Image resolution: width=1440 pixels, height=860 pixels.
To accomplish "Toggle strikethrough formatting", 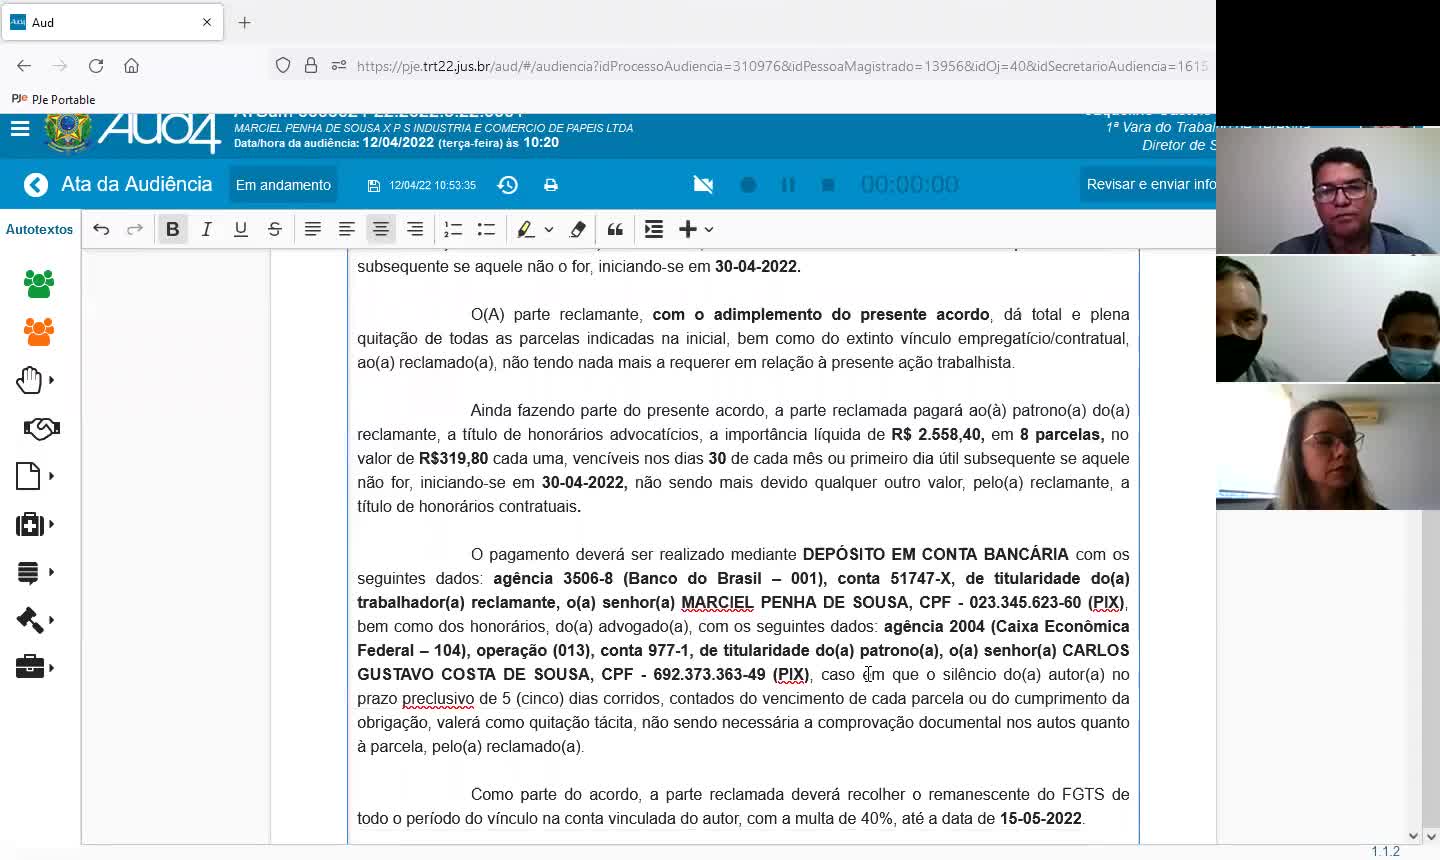I will [275, 230].
